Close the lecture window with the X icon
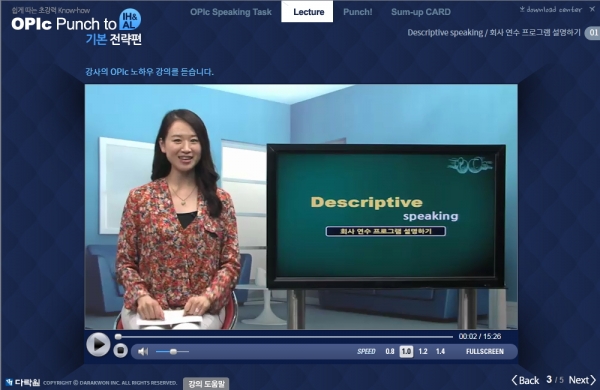The height and width of the screenshot is (390, 600). coord(592,9)
